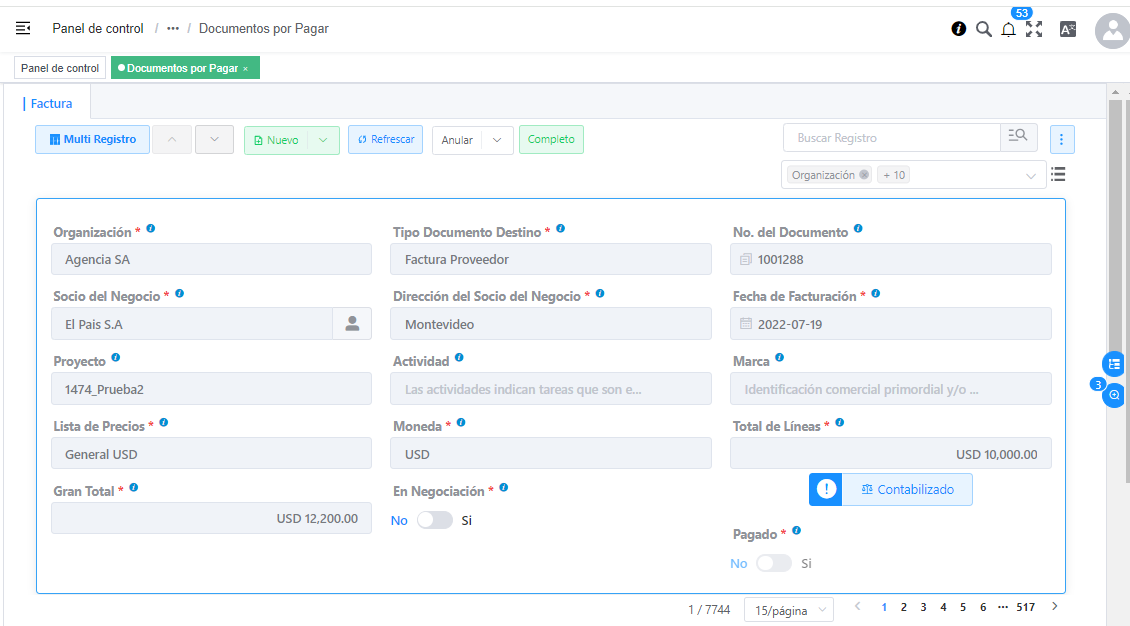Click the fullscreen expand icon

click(1034, 29)
